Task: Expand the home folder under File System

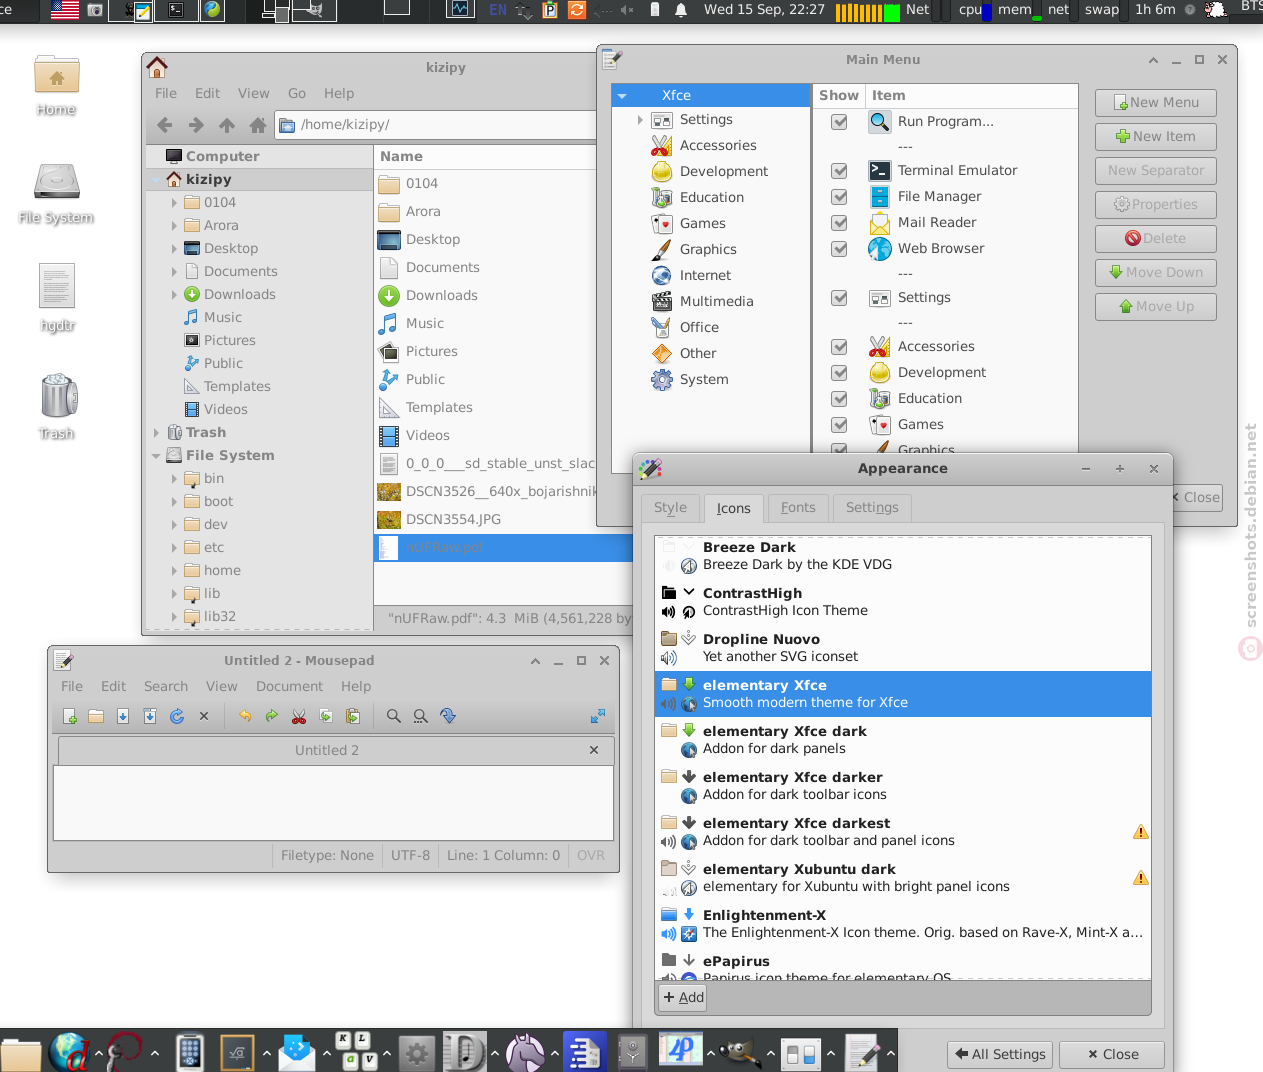Action: point(174,571)
